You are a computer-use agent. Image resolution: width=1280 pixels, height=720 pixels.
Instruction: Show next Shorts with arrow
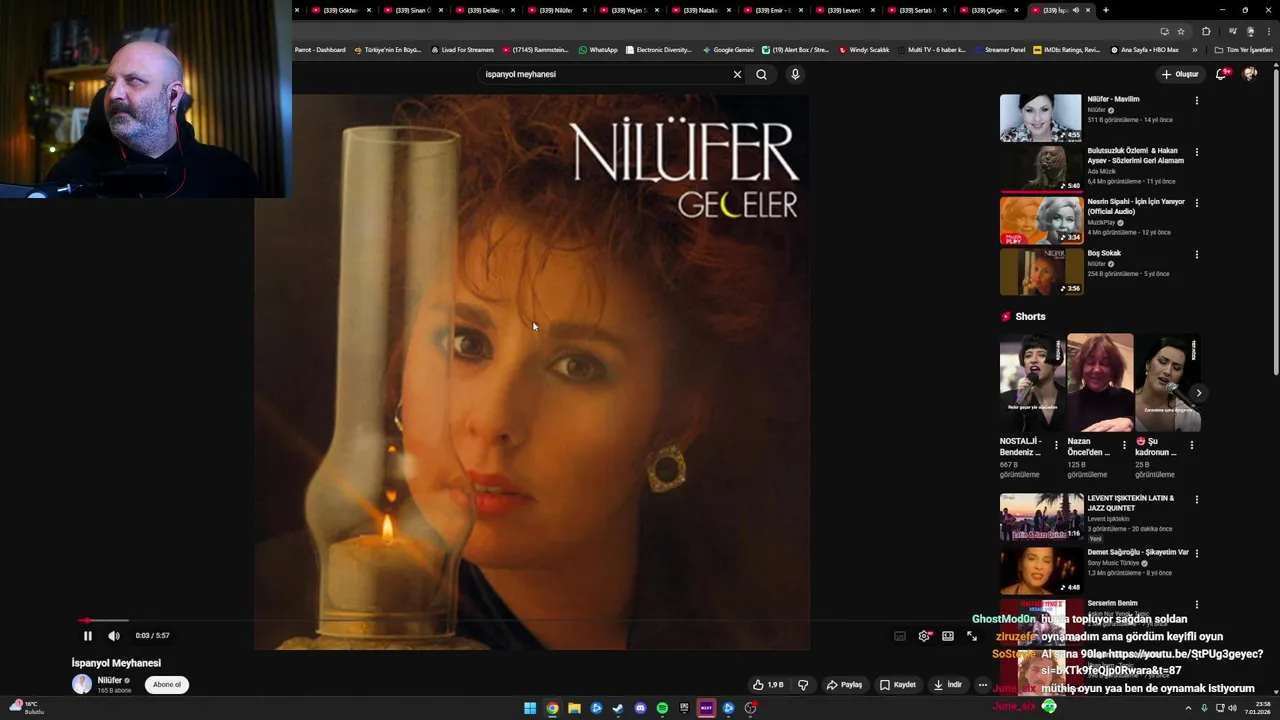pyautogui.click(x=1198, y=393)
